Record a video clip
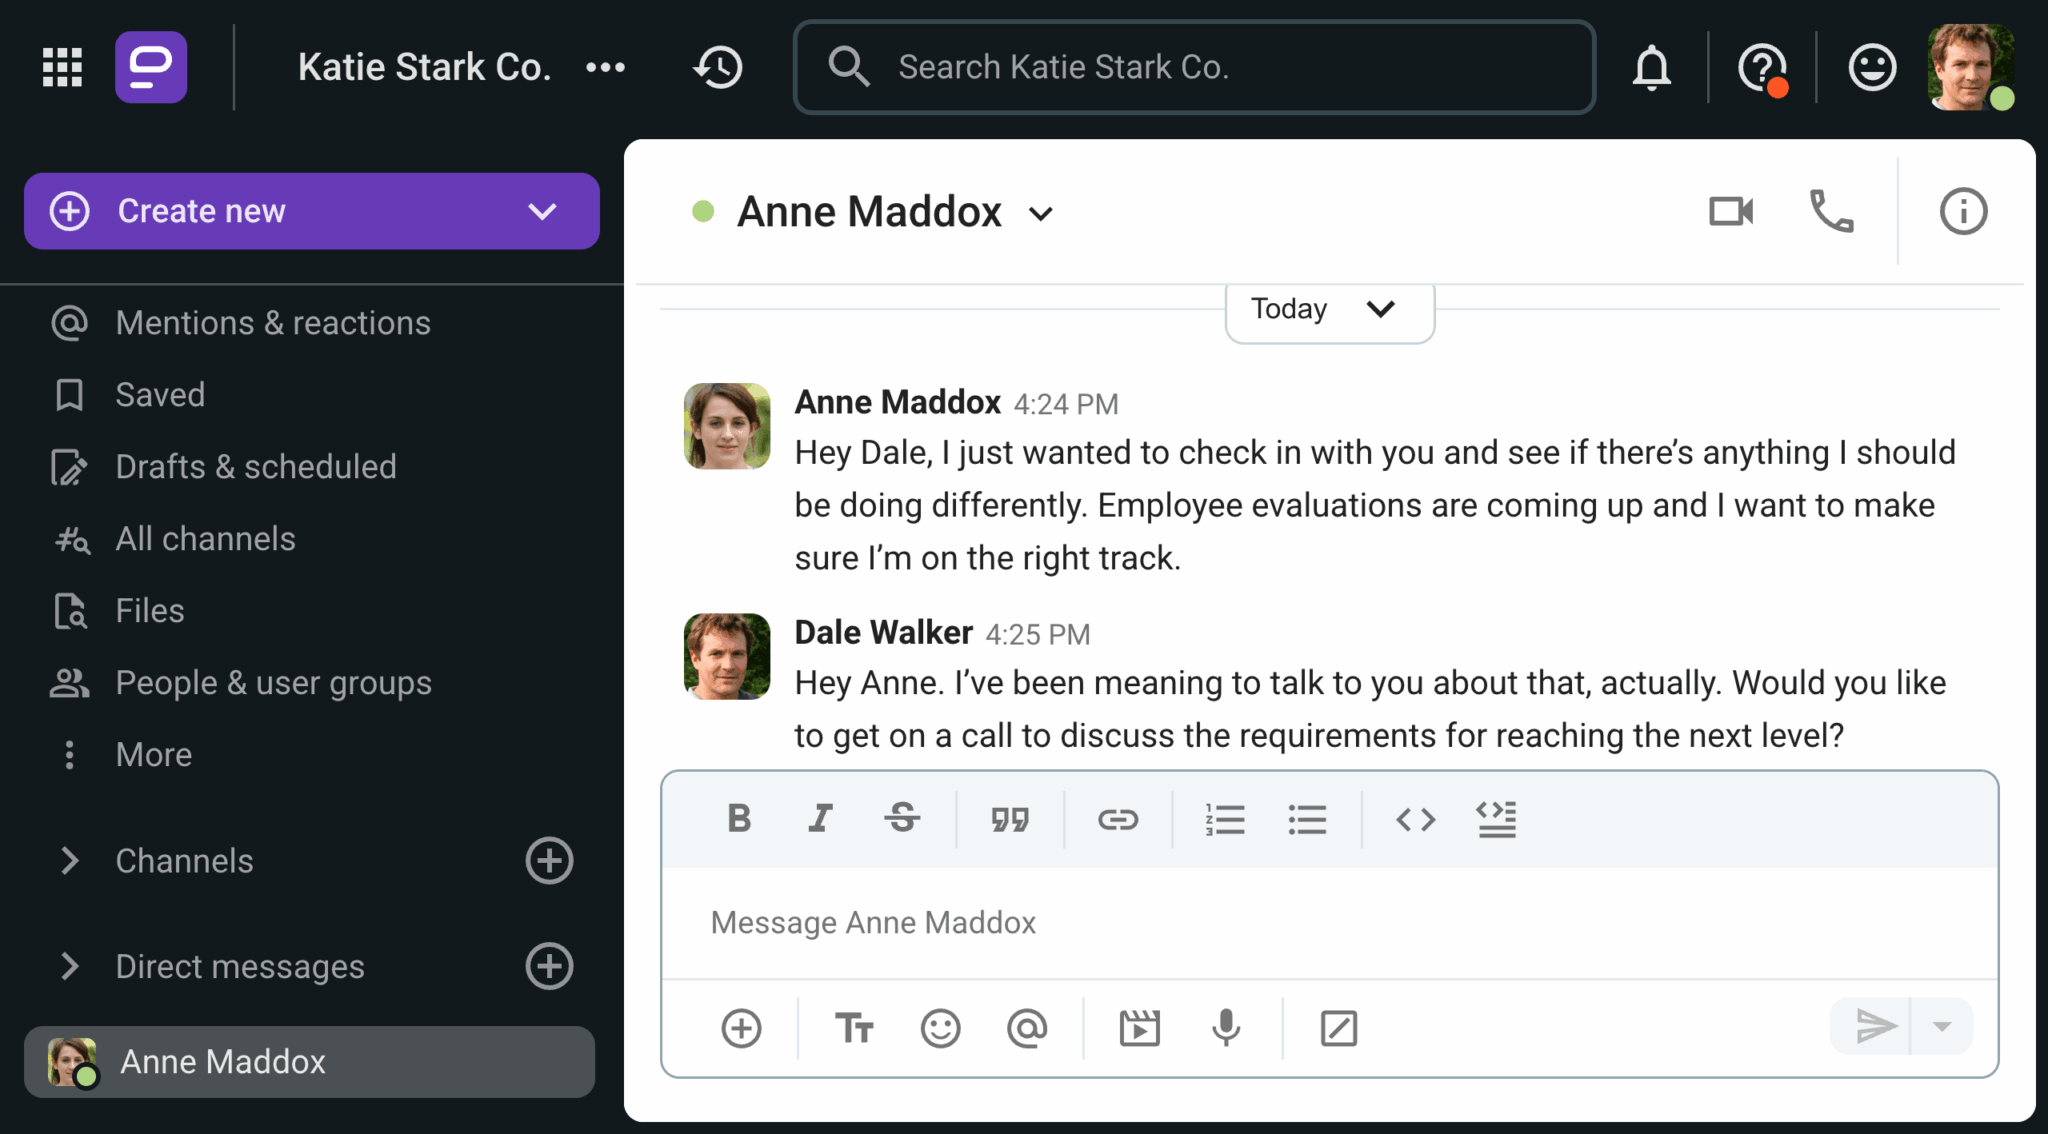 click(1139, 1028)
